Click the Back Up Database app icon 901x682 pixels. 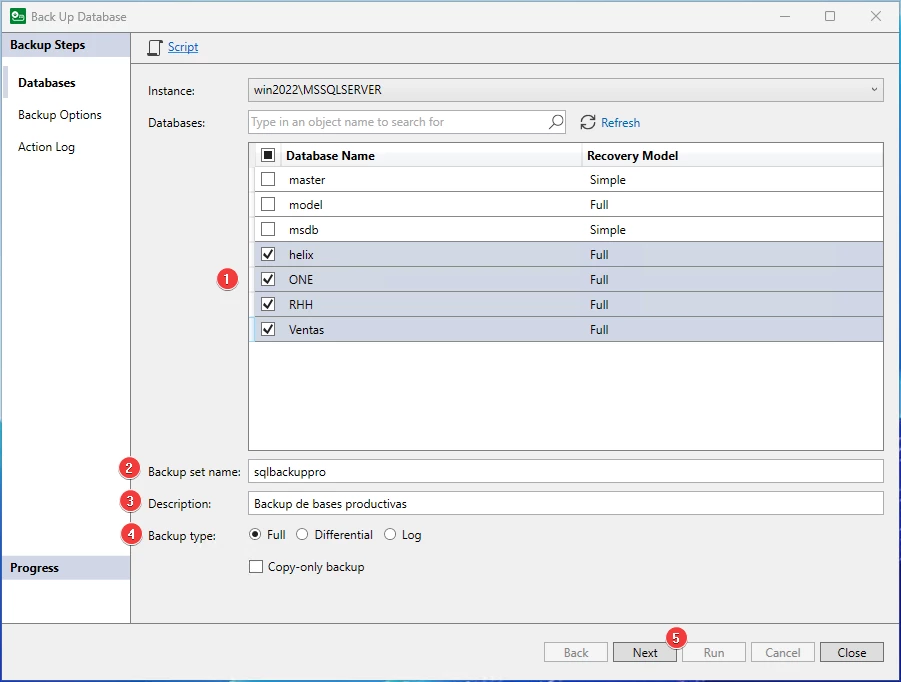(18, 16)
